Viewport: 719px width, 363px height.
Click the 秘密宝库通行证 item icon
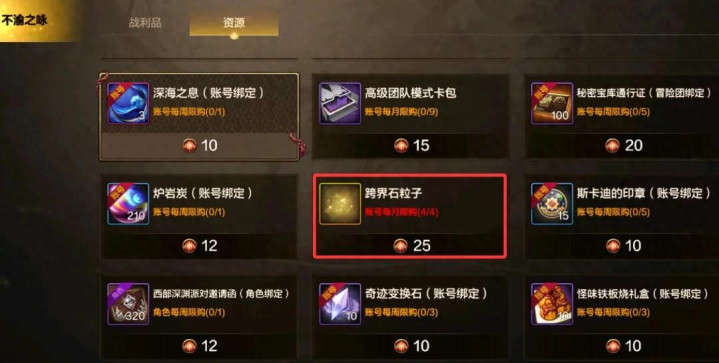point(552,103)
